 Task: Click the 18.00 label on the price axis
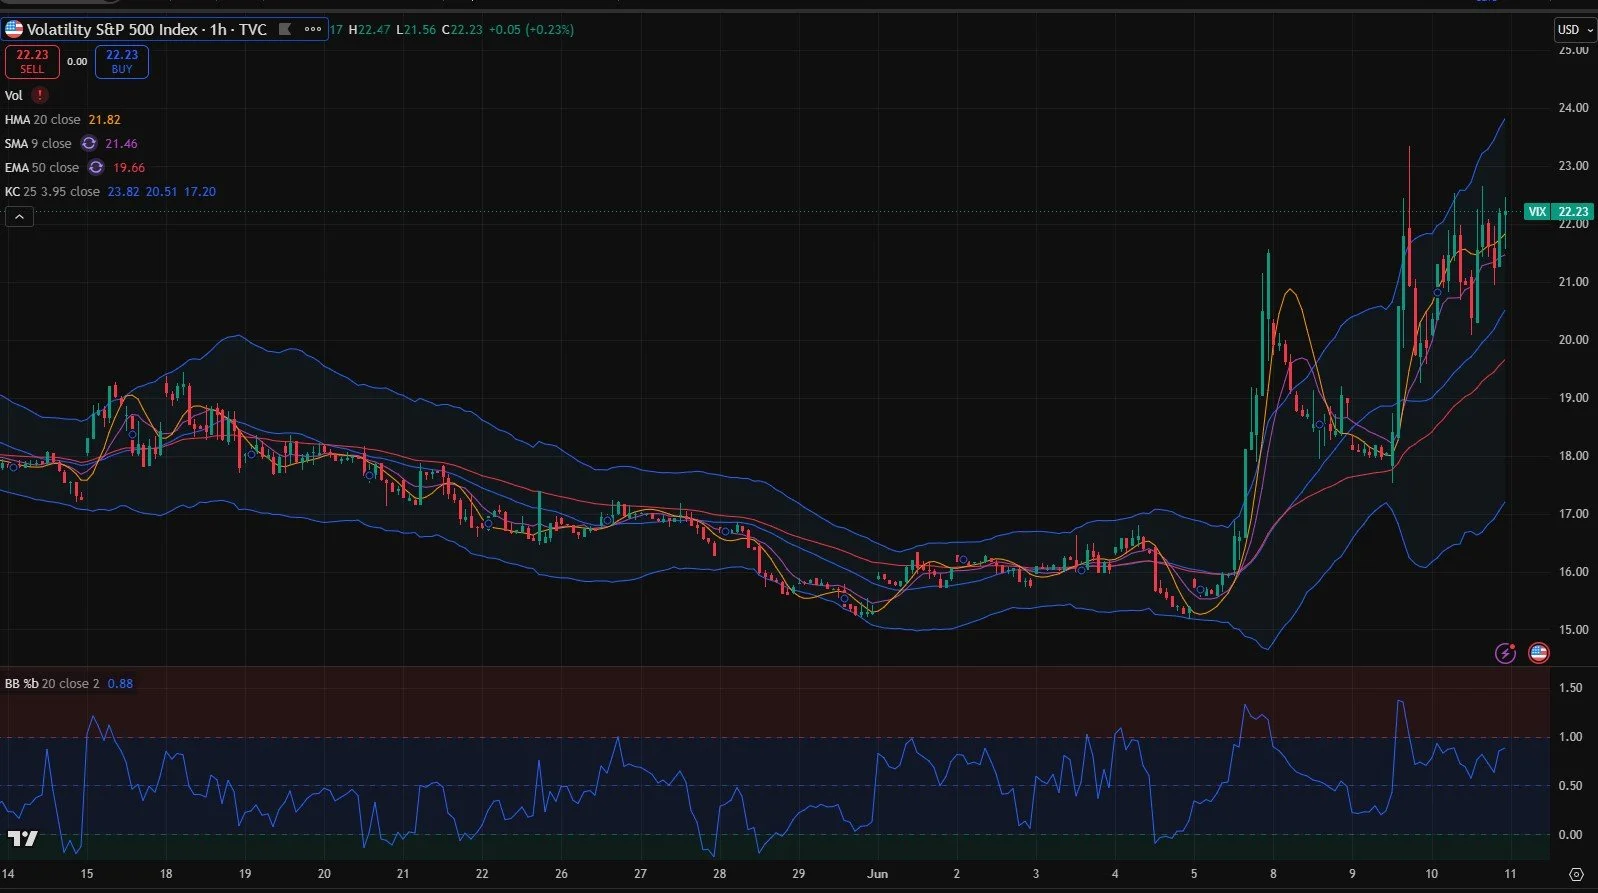click(1574, 456)
